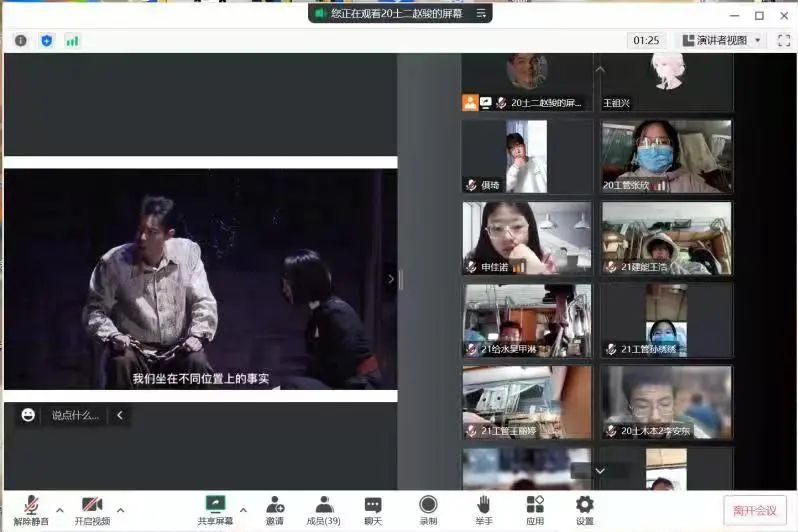The width and height of the screenshot is (798, 532).
Task: Click the panel divider handle beside participants
Action: [x=401, y=279]
